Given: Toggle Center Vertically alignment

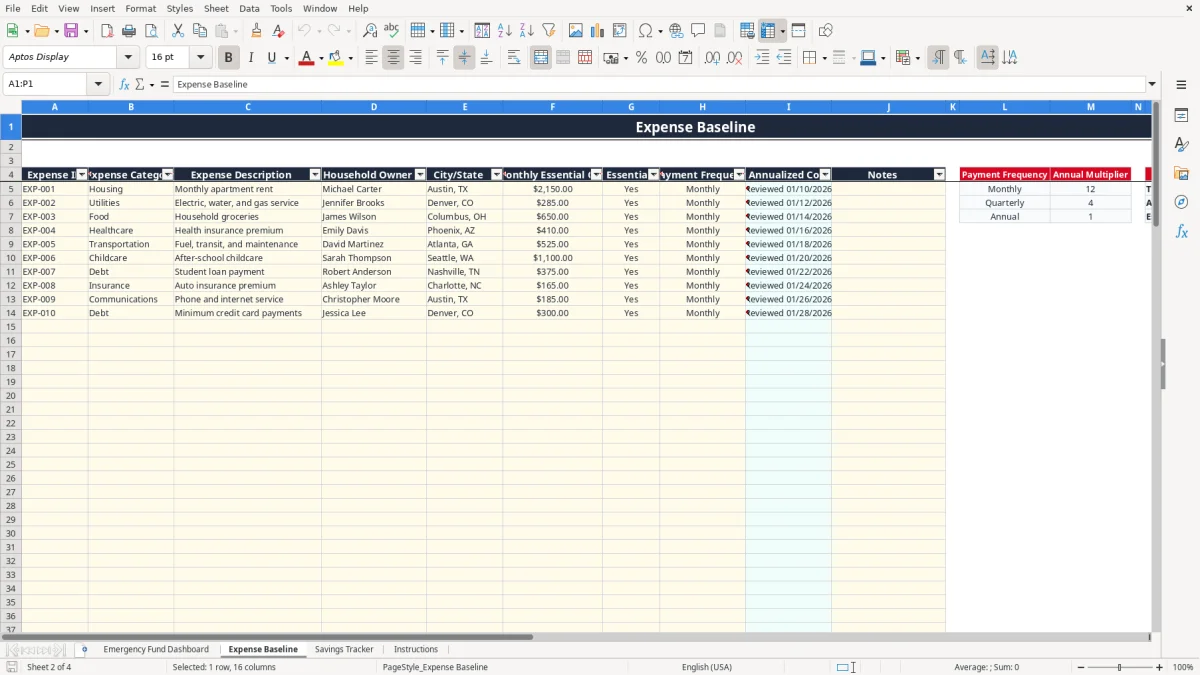Looking at the screenshot, I should (464, 58).
